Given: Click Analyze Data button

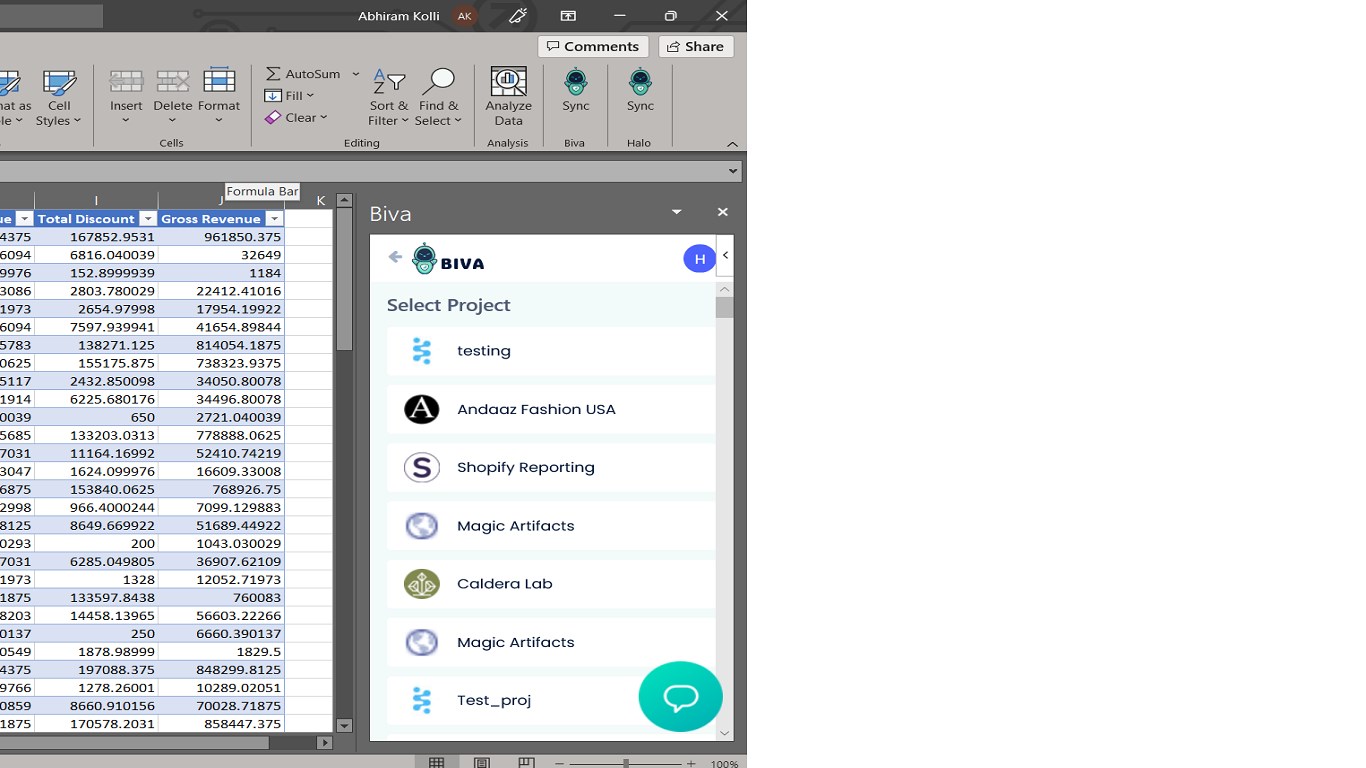Looking at the screenshot, I should click(x=508, y=98).
